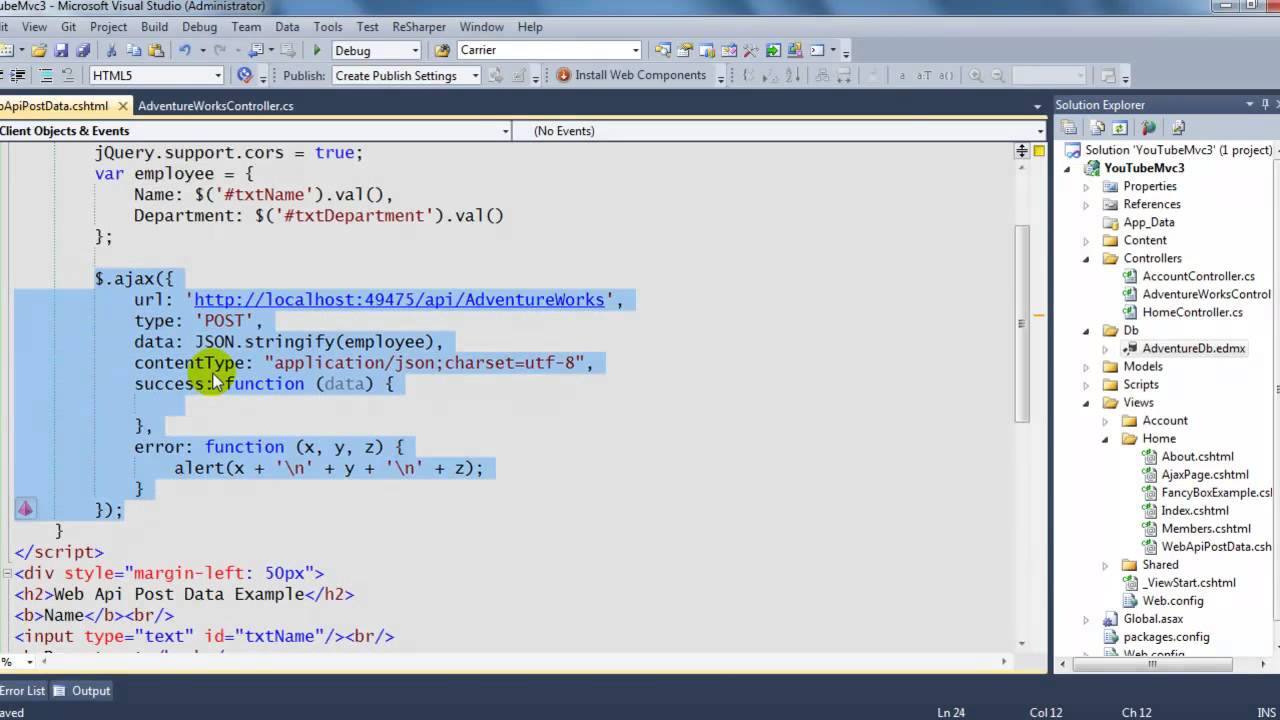Start debugging with the green play icon
The width and height of the screenshot is (1280, 720).
click(x=317, y=50)
